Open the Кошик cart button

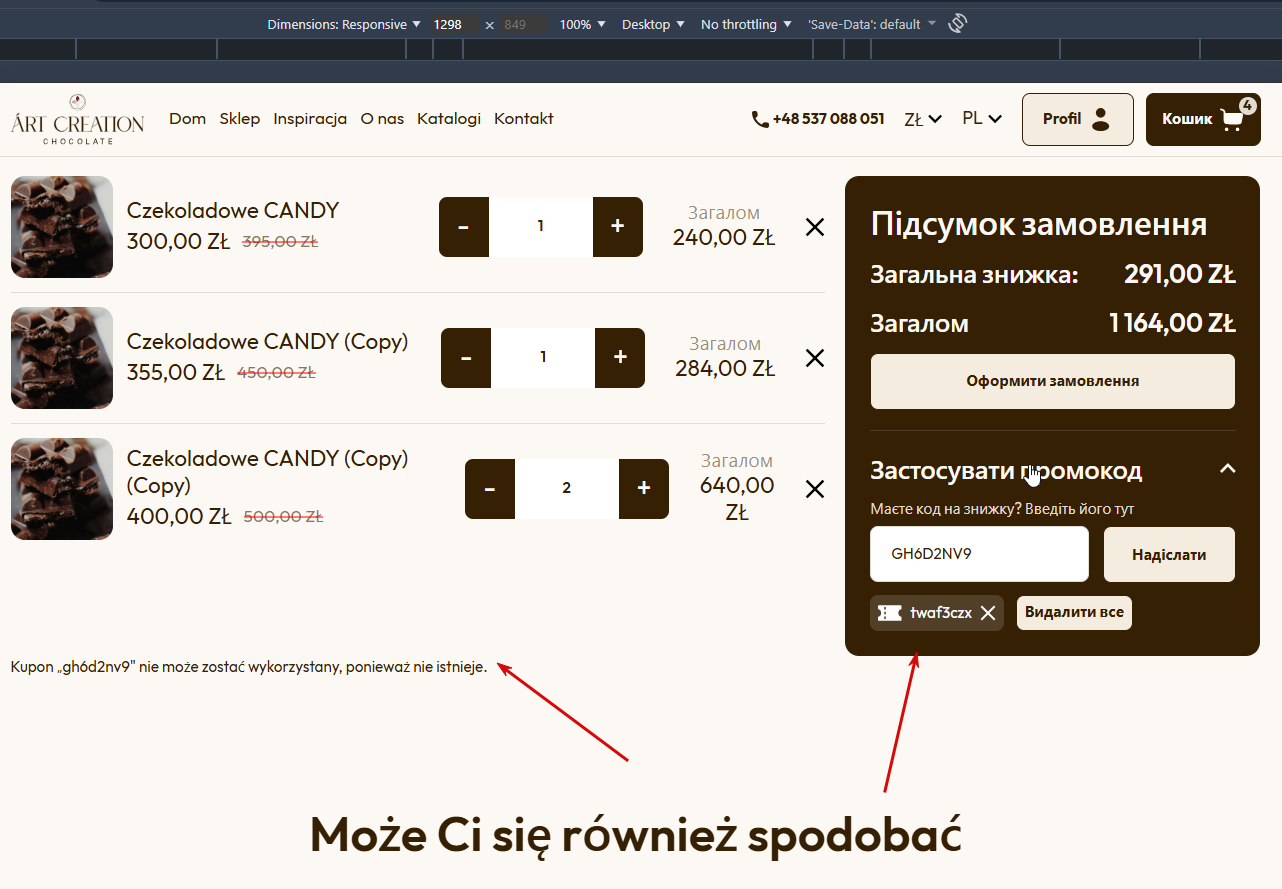1203,119
